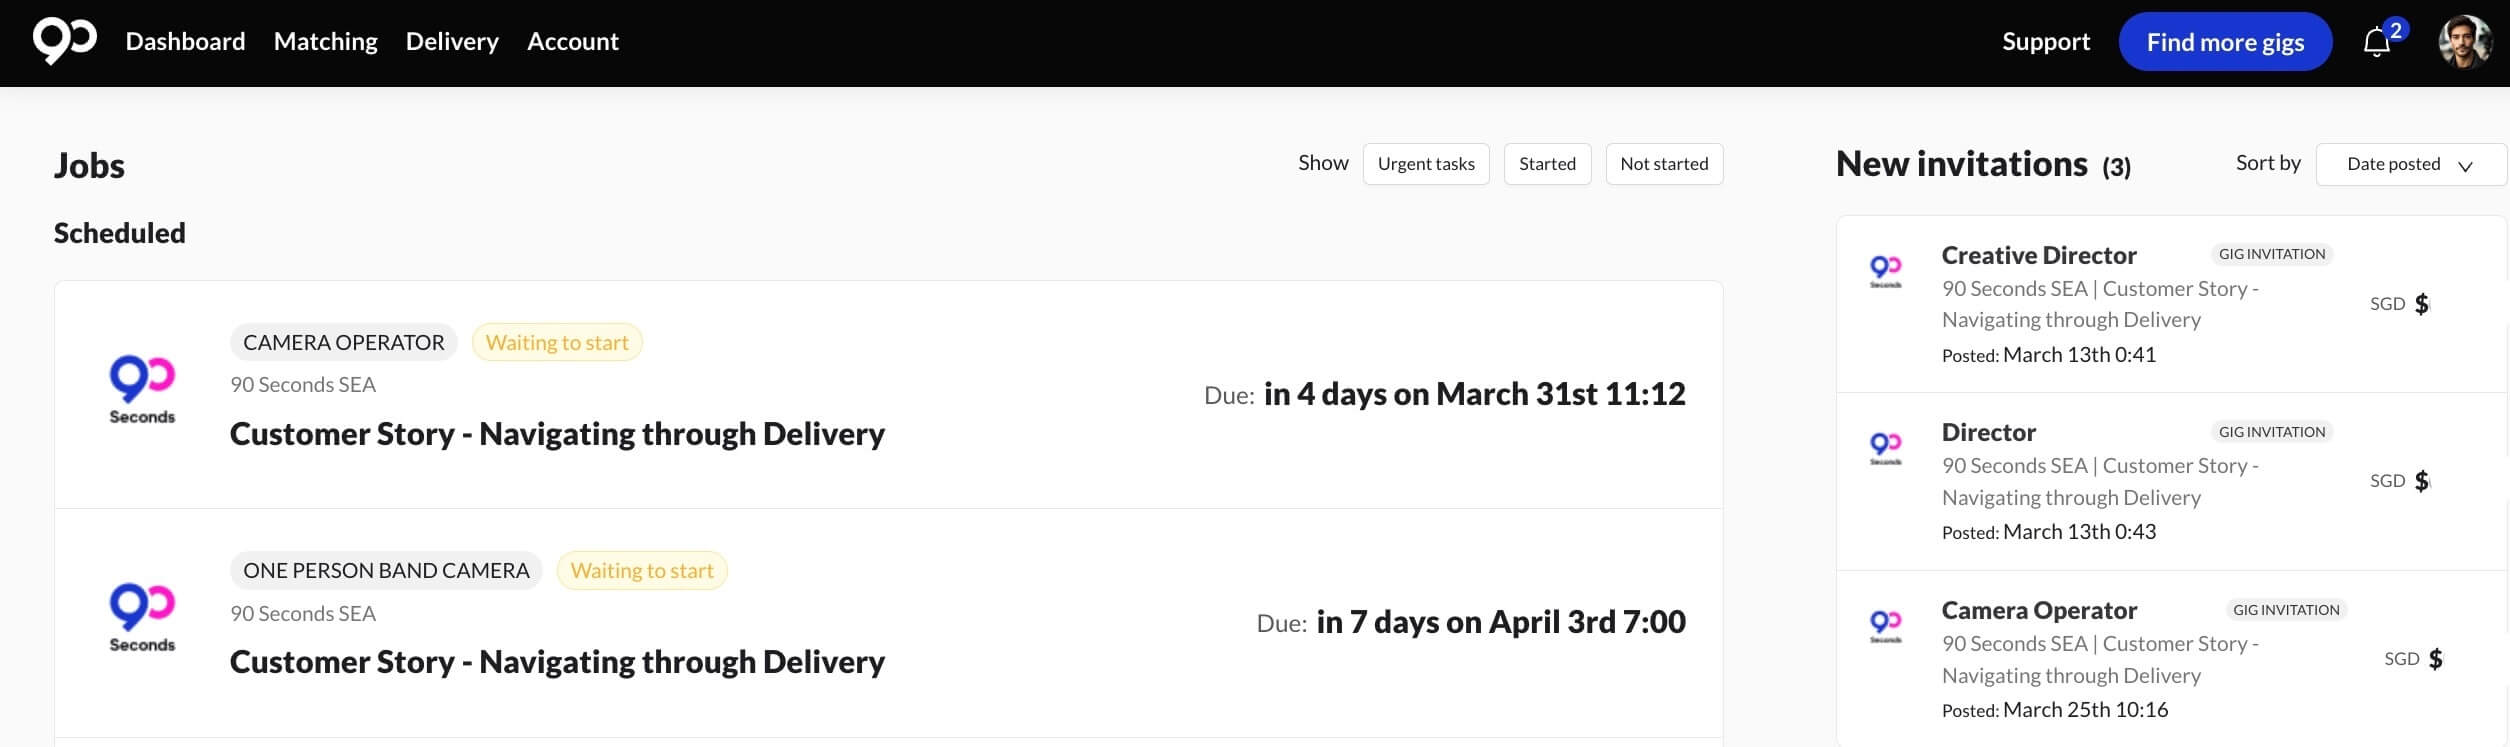Toggle the Not started filter
This screenshot has height=747, width=2510.
tap(1664, 164)
